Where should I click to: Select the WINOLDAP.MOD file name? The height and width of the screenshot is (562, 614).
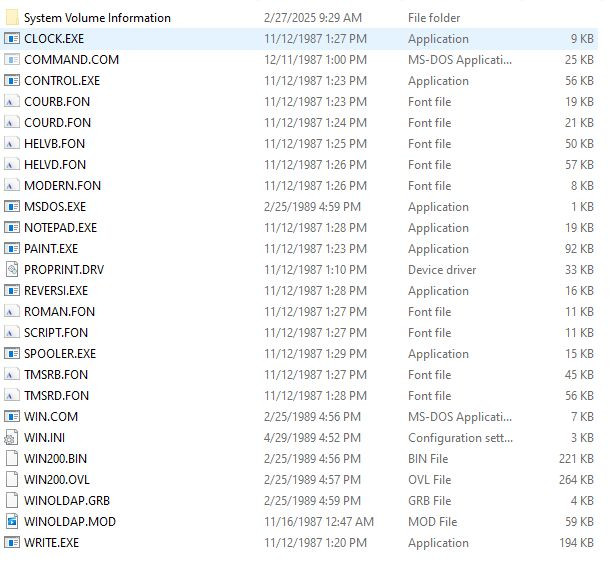click(70, 521)
